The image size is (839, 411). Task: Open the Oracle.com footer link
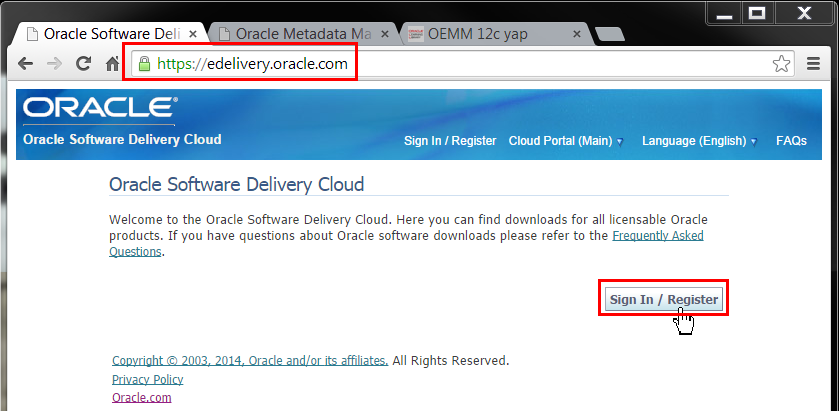point(142,398)
